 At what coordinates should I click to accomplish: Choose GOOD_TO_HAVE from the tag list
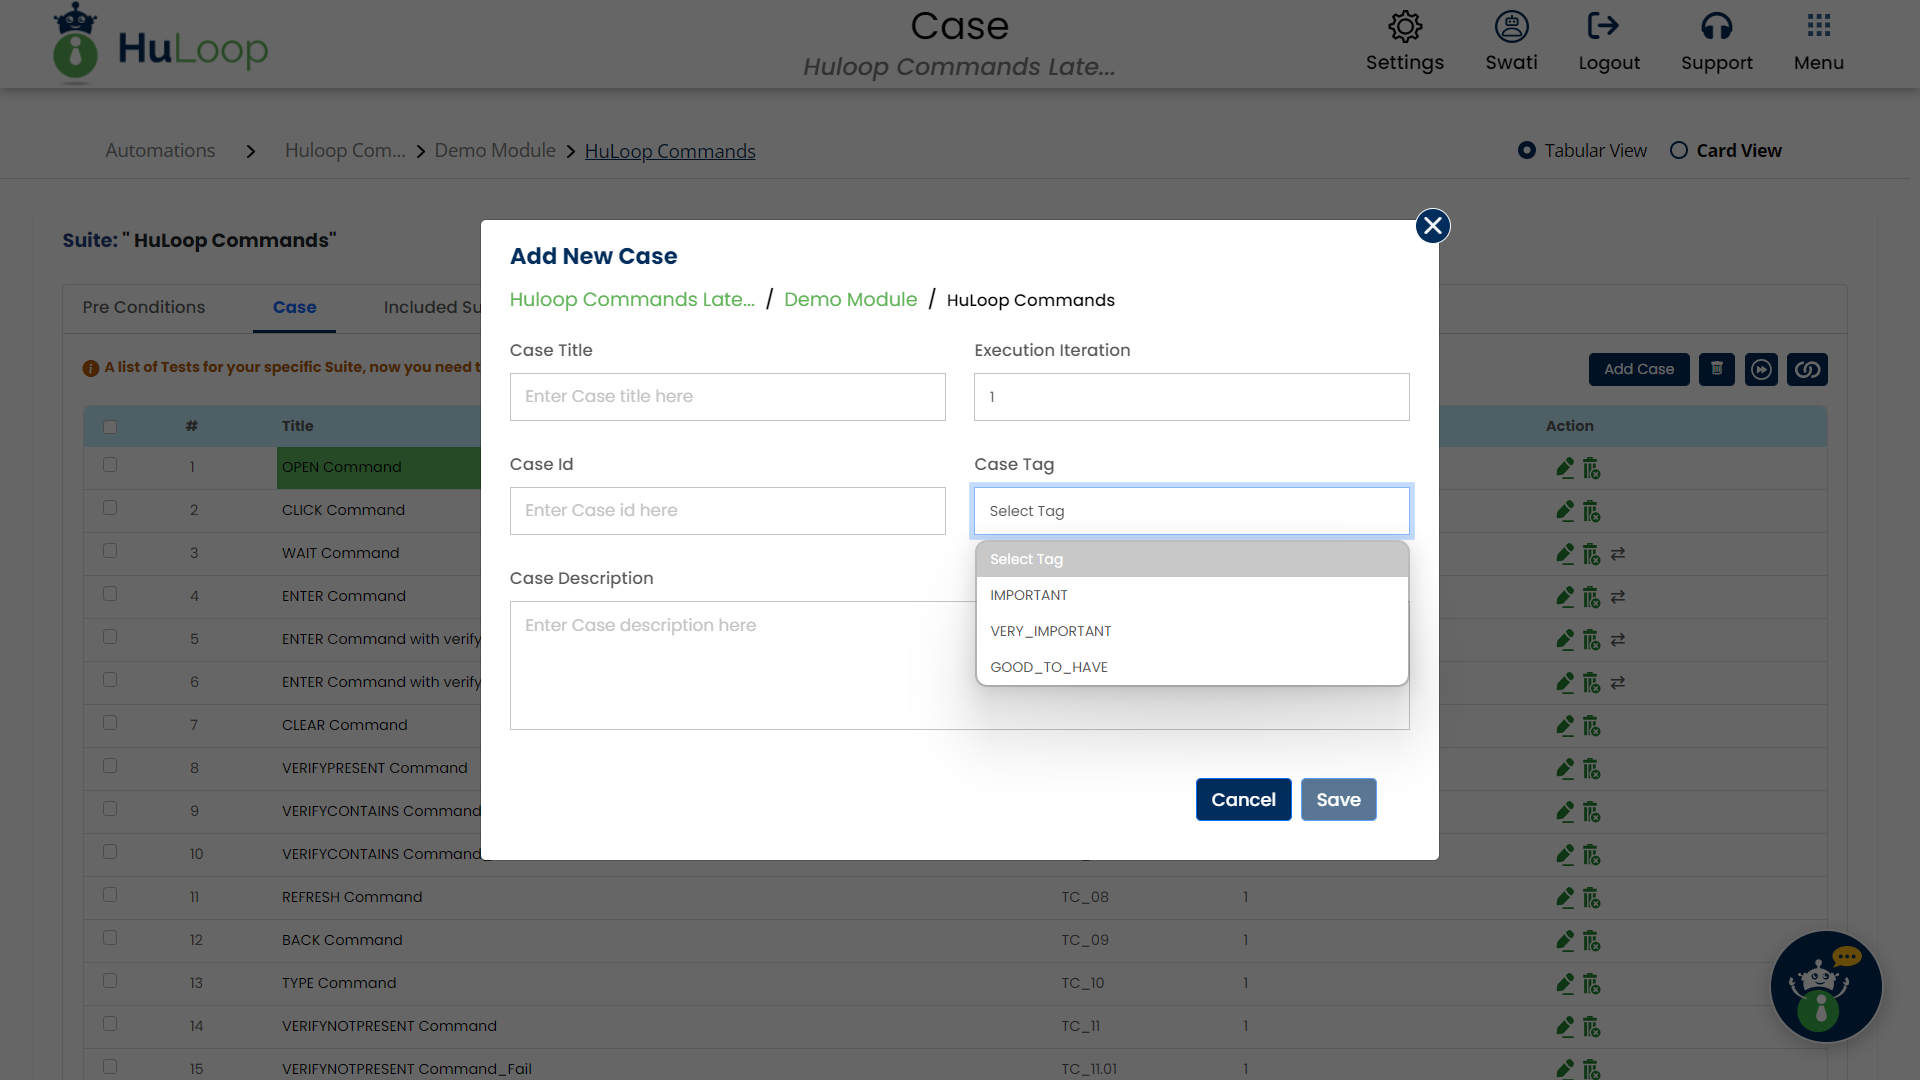click(1191, 667)
